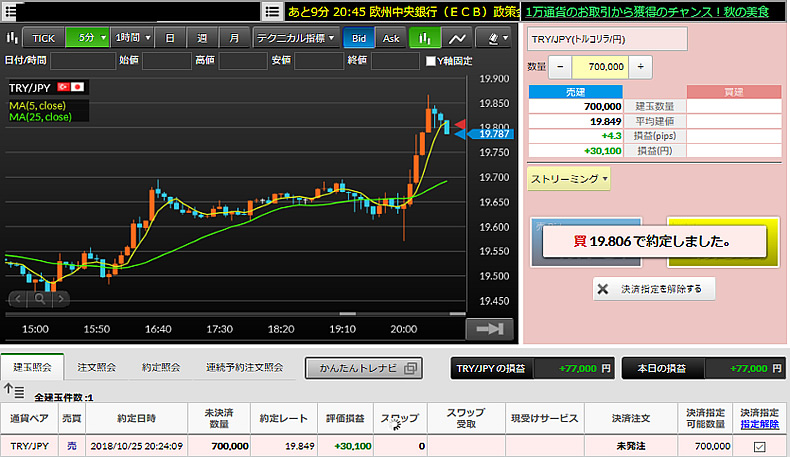Screen dimensions: 790x457
Task: Click 本日の損益 +77,000 panel
Action: tap(704, 369)
